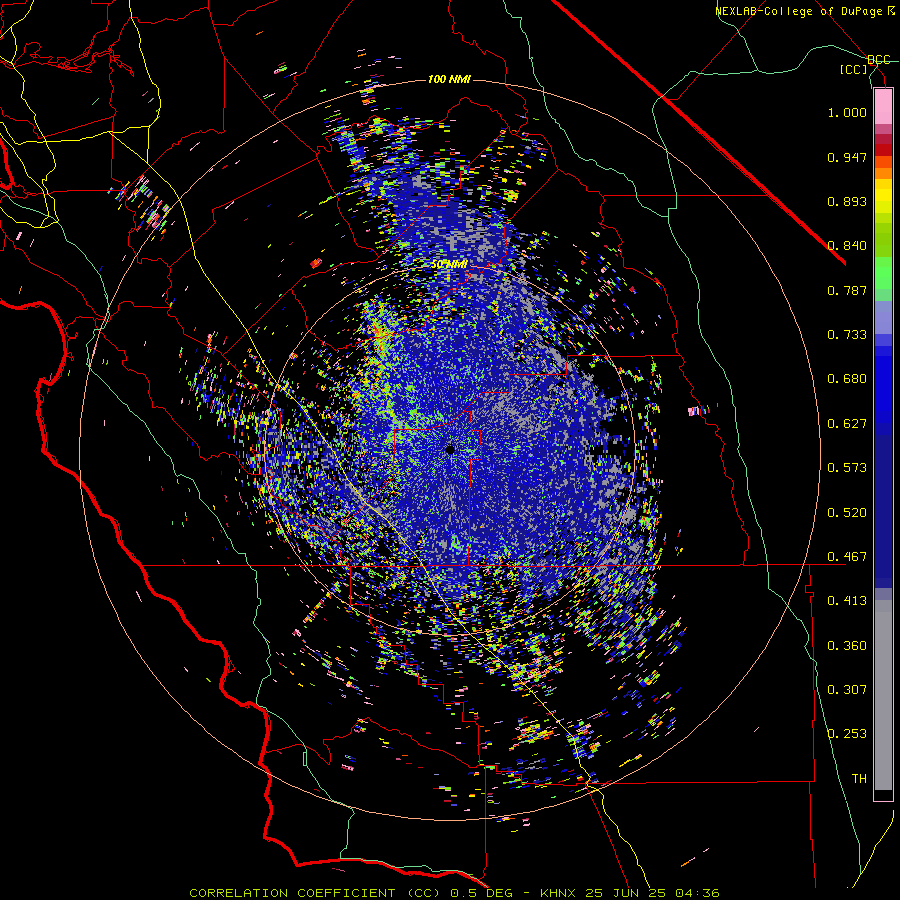
Task: Click the 0.840 scale value
Action: point(847,246)
